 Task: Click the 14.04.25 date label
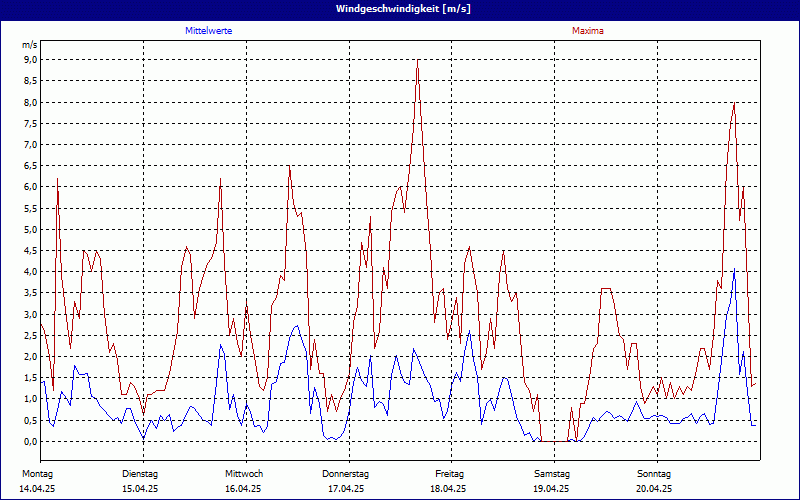click(x=37, y=489)
